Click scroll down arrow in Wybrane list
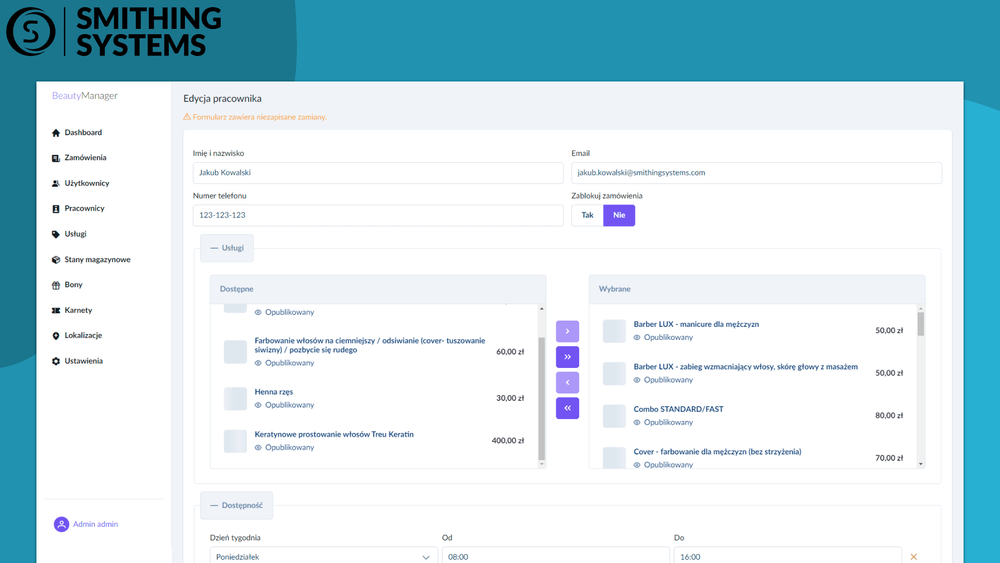 click(920, 464)
